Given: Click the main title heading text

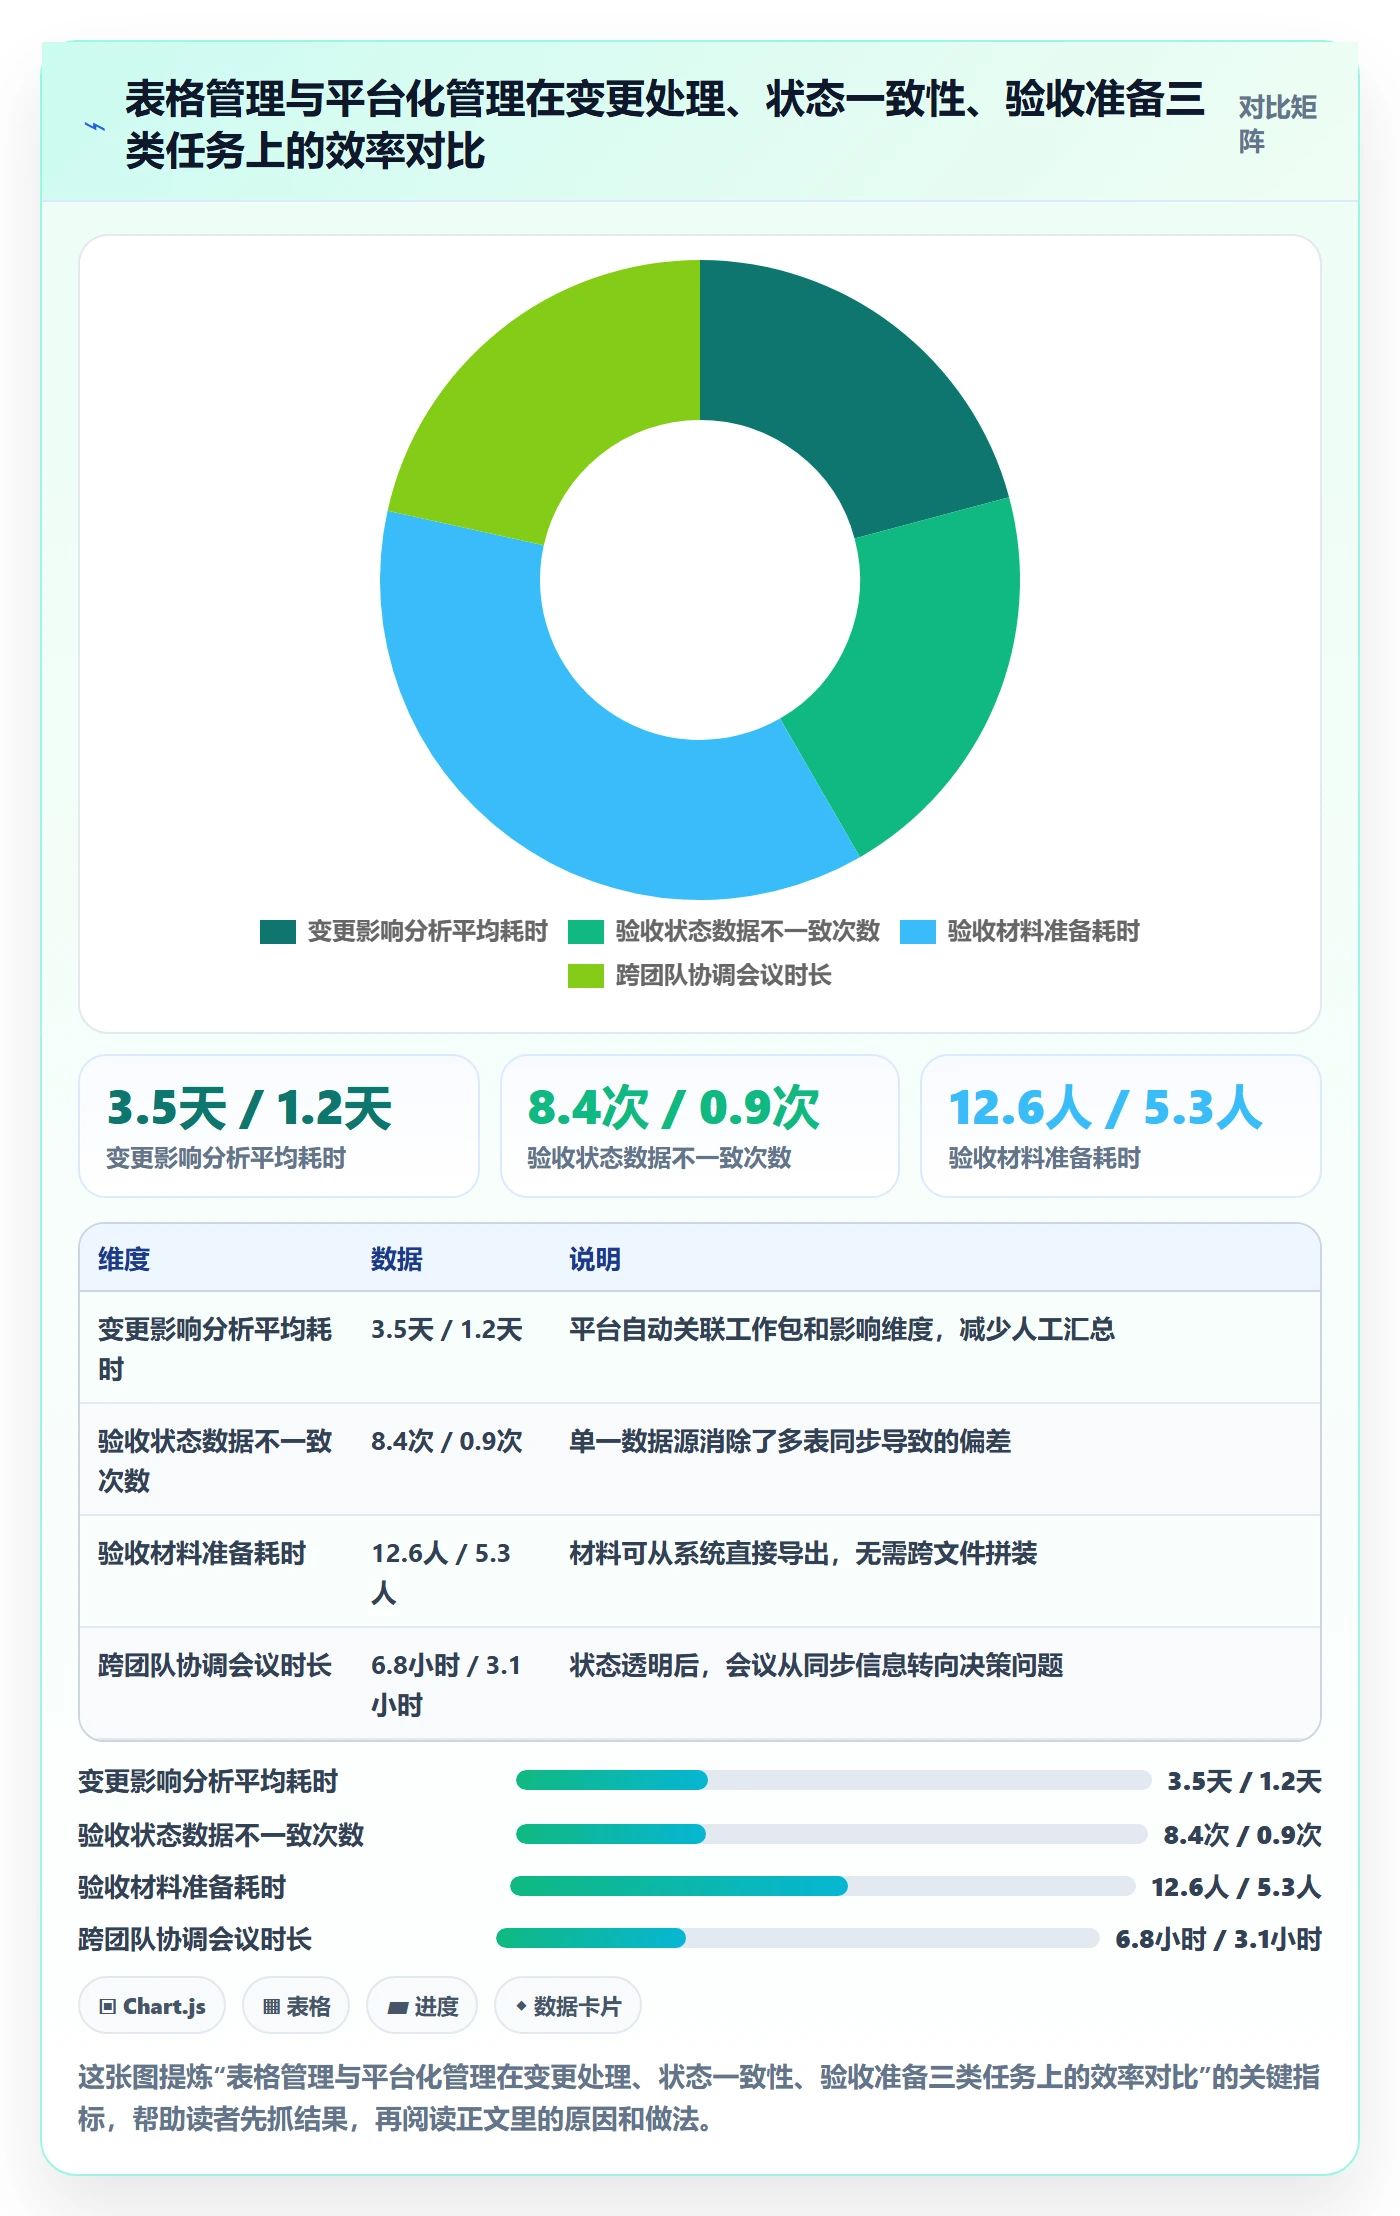Looking at the screenshot, I should (x=665, y=125).
